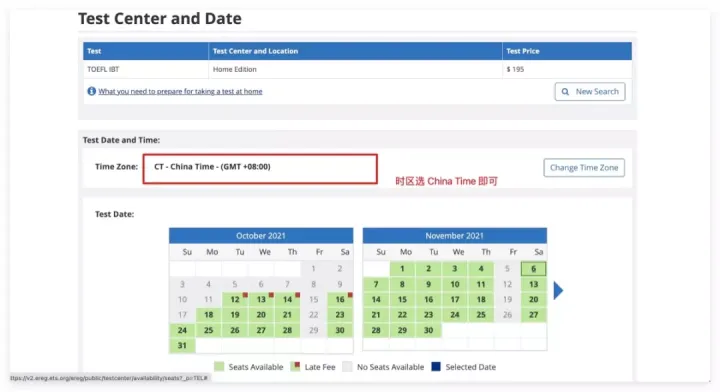Click the blue next-month arrow
This screenshot has height=392, width=720.
pyautogui.click(x=558, y=291)
